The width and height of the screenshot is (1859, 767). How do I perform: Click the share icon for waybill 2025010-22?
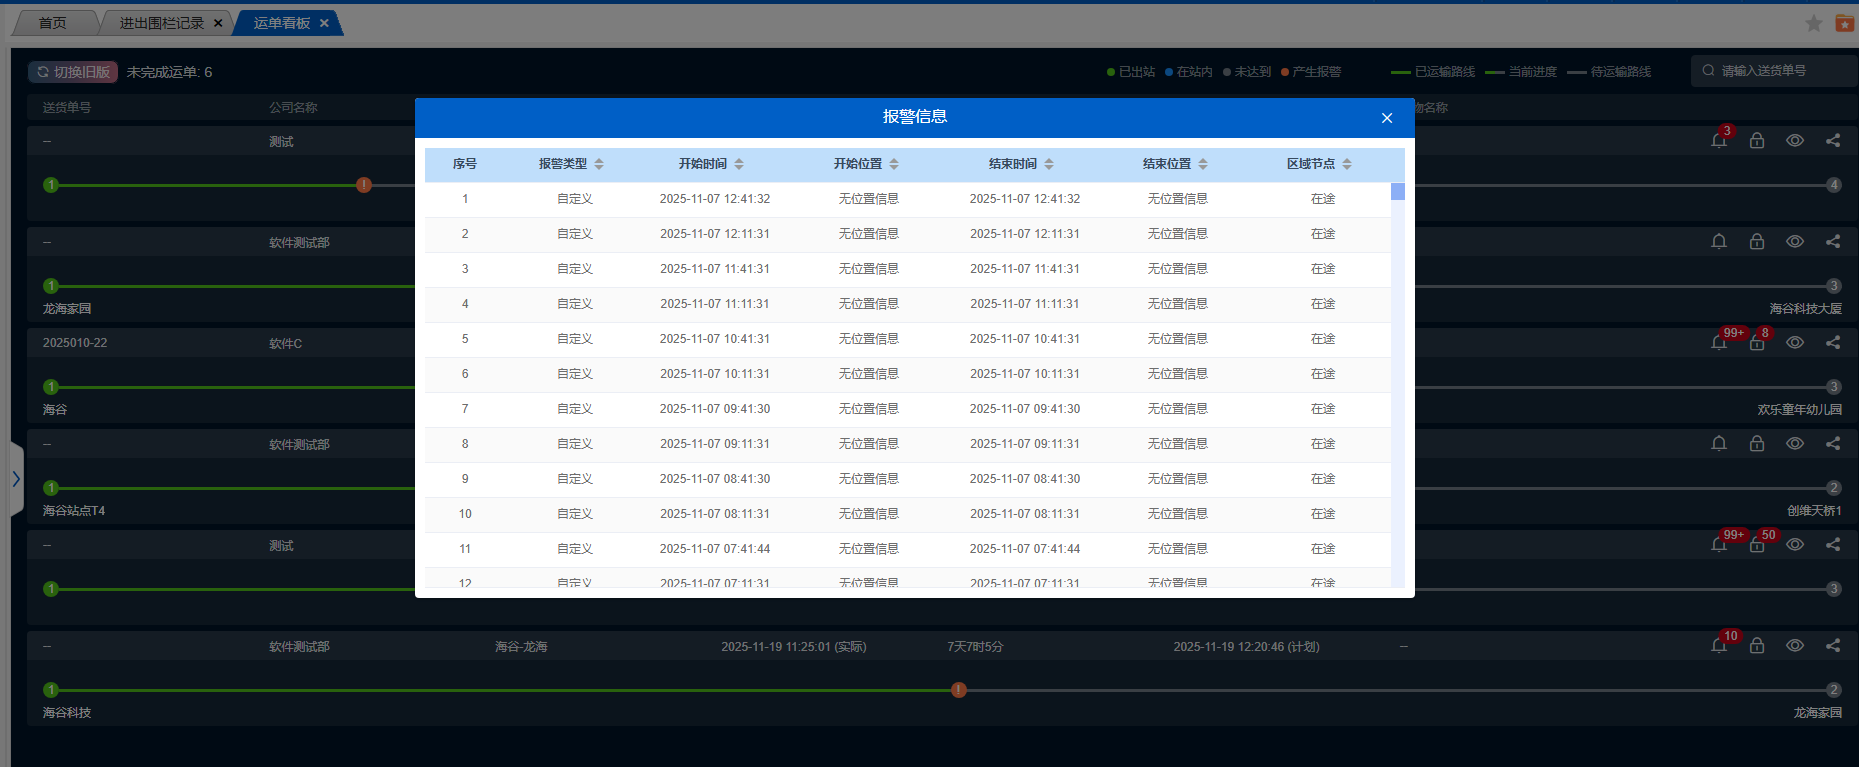pyautogui.click(x=1833, y=343)
